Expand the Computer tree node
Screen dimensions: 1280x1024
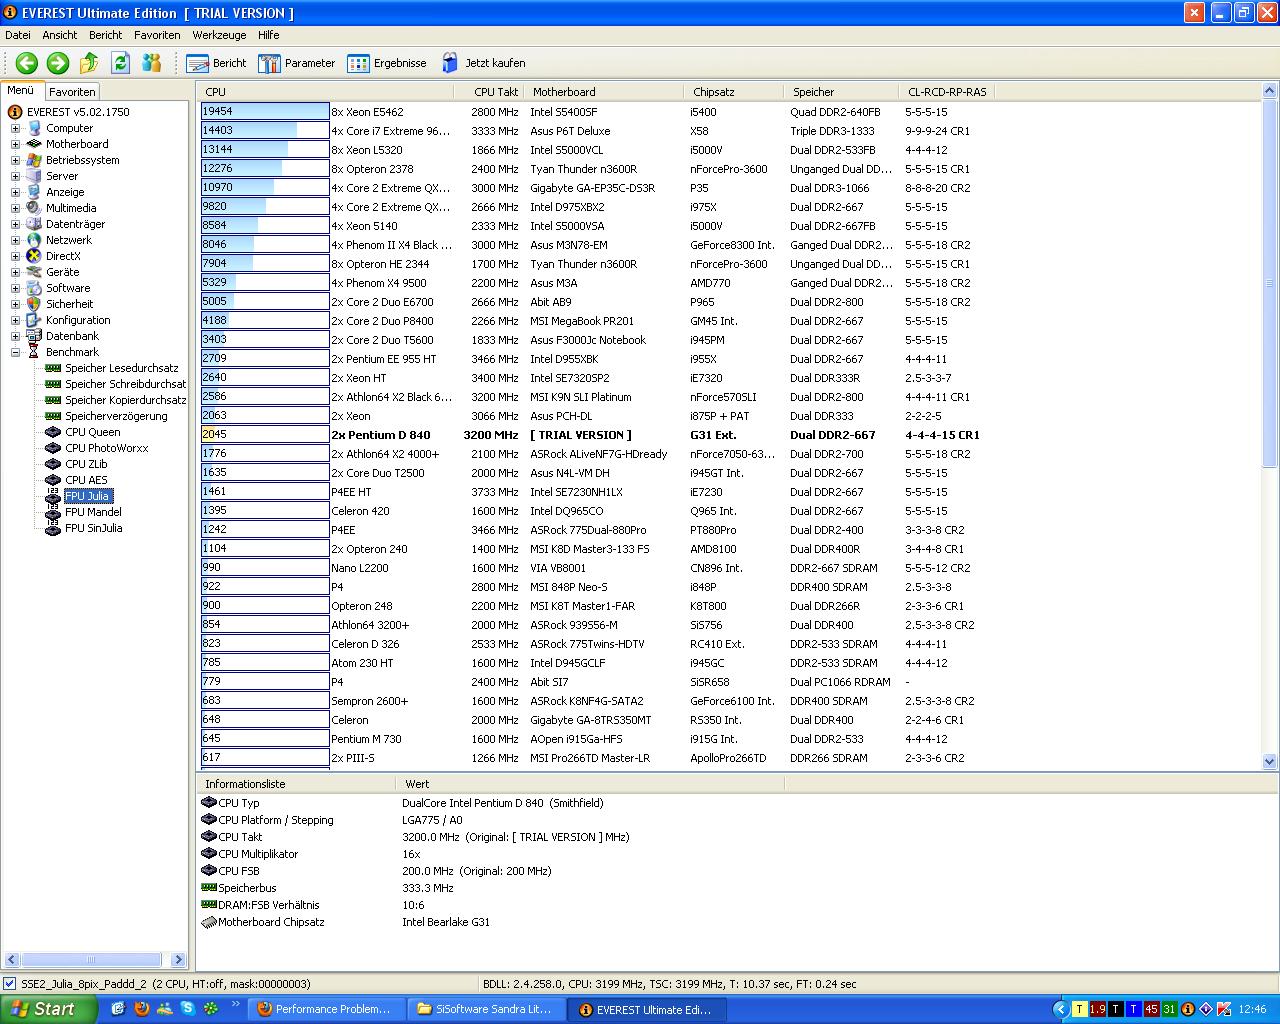point(15,128)
